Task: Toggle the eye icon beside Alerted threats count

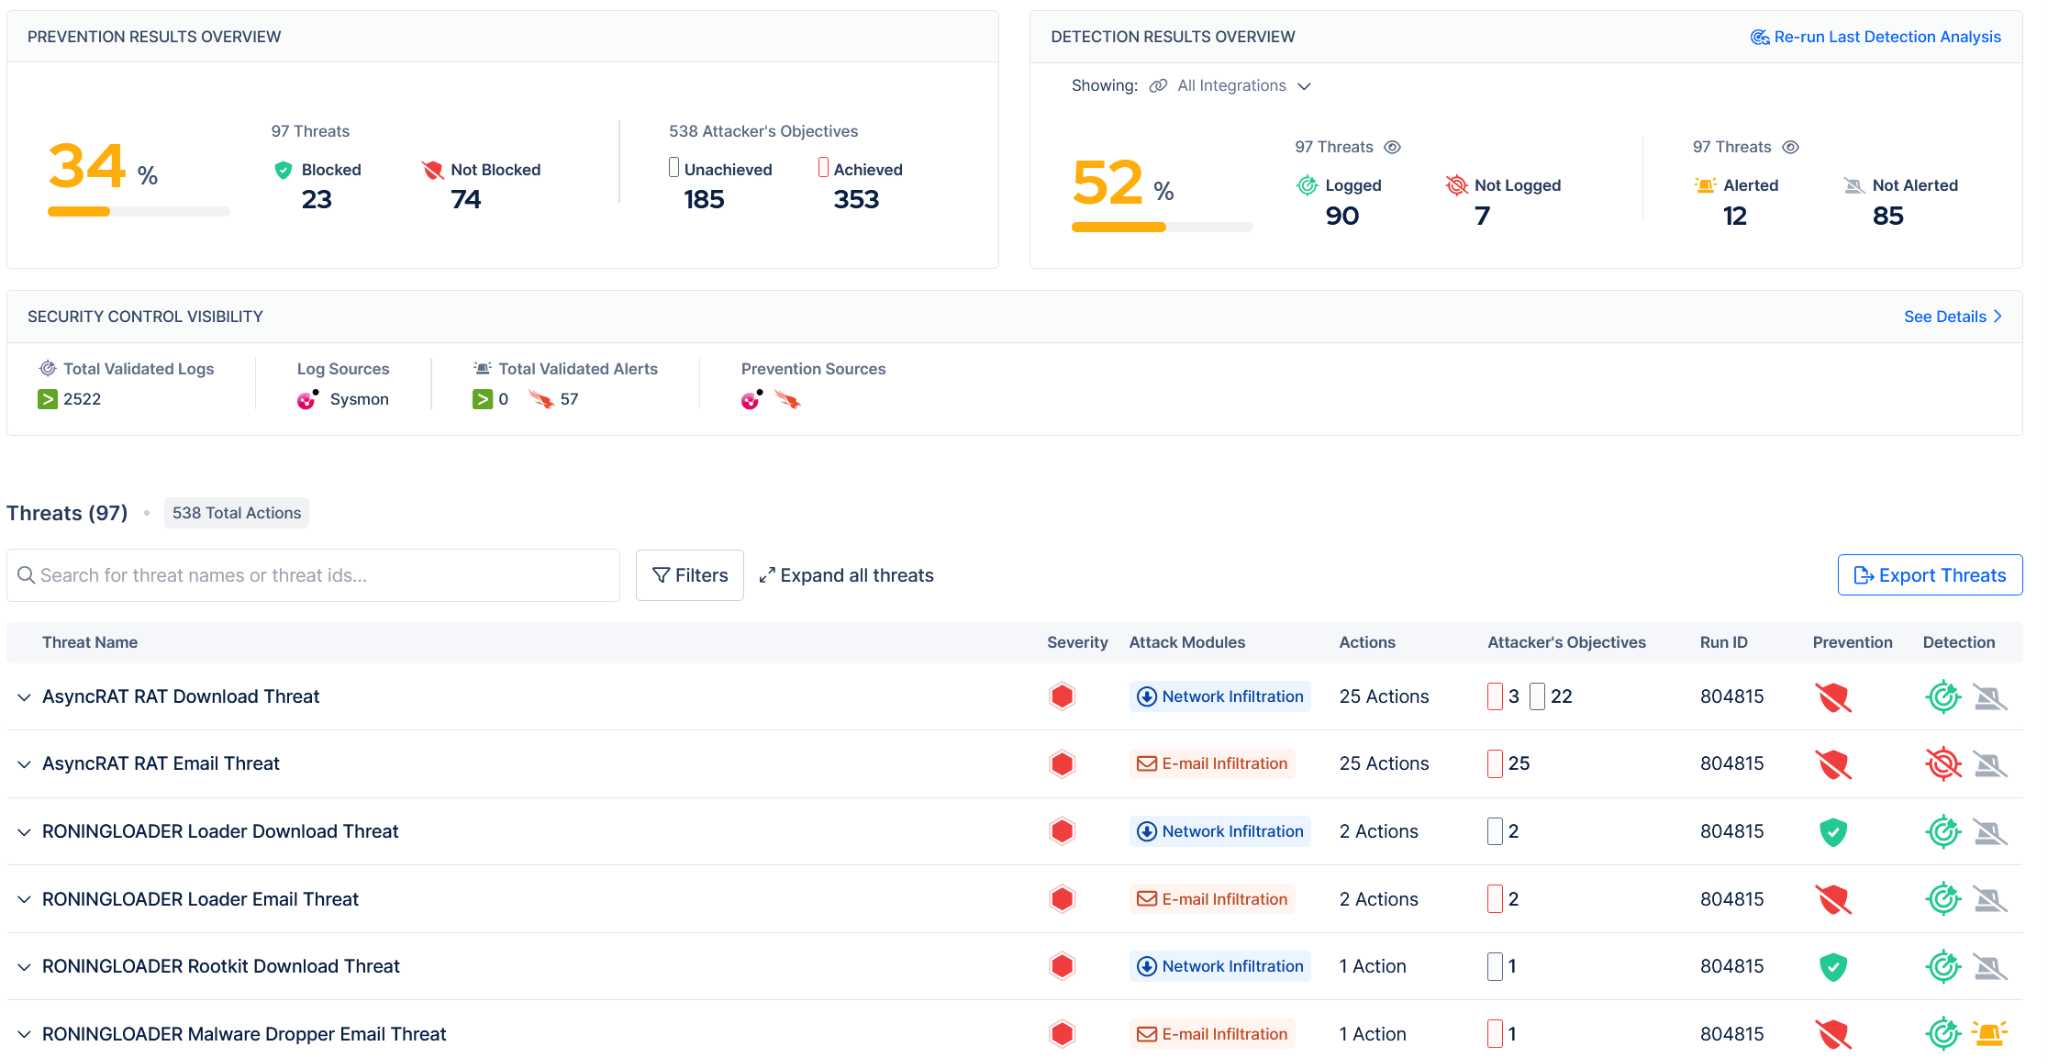Action: point(1790,147)
